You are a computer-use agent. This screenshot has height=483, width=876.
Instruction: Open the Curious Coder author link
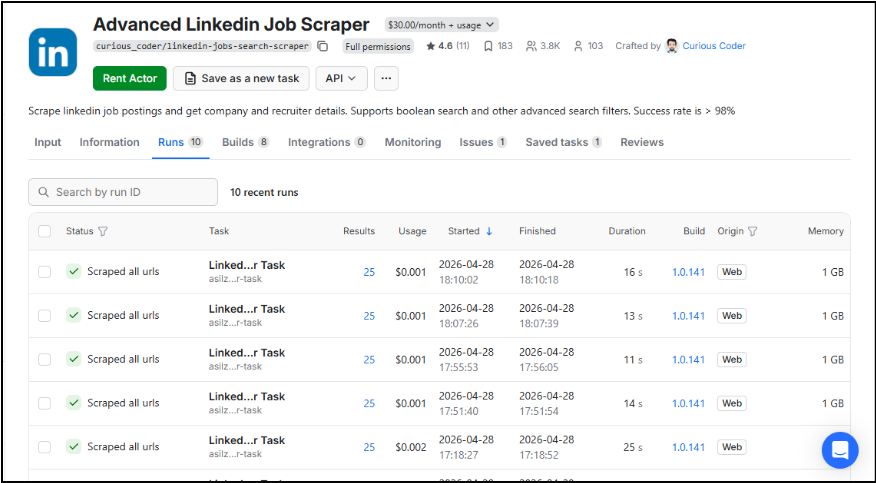click(x=714, y=46)
